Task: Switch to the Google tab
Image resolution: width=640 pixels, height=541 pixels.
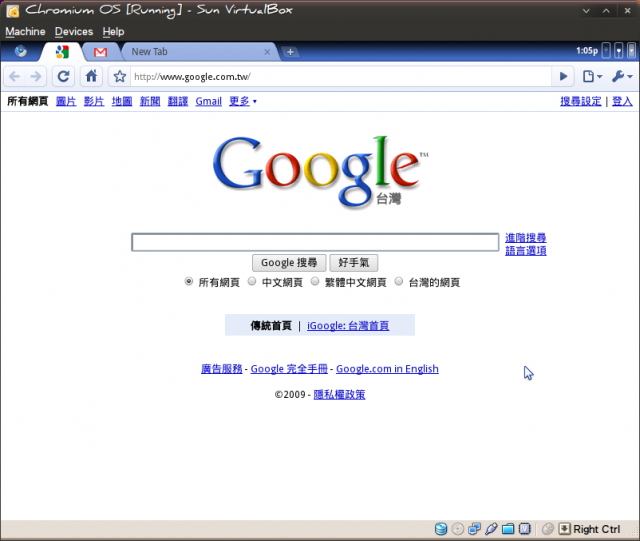Action: tap(62, 52)
